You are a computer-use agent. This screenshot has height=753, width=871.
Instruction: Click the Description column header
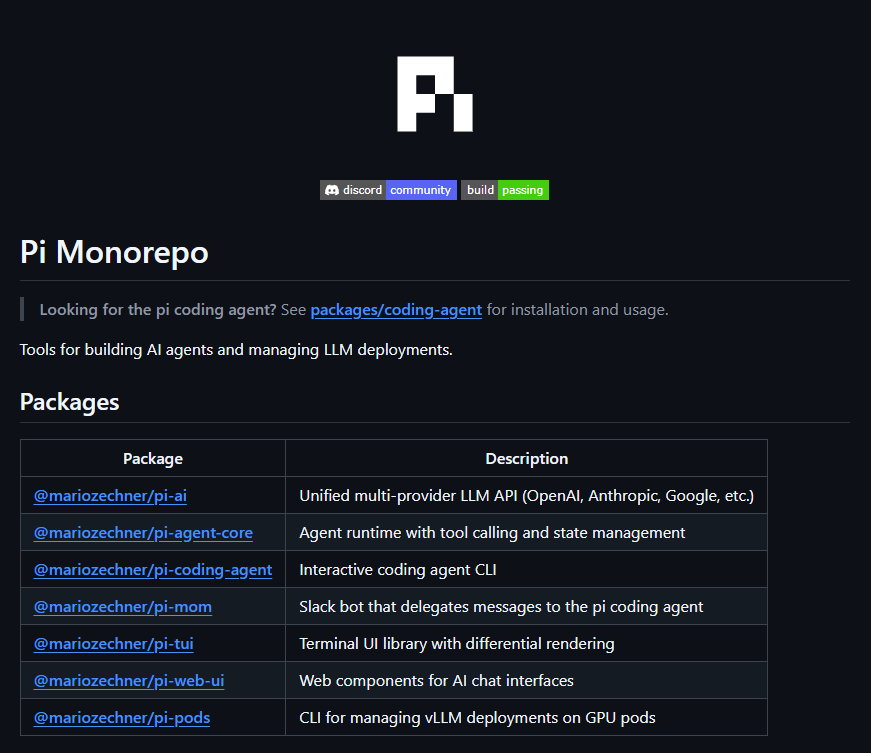[x=526, y=459]
